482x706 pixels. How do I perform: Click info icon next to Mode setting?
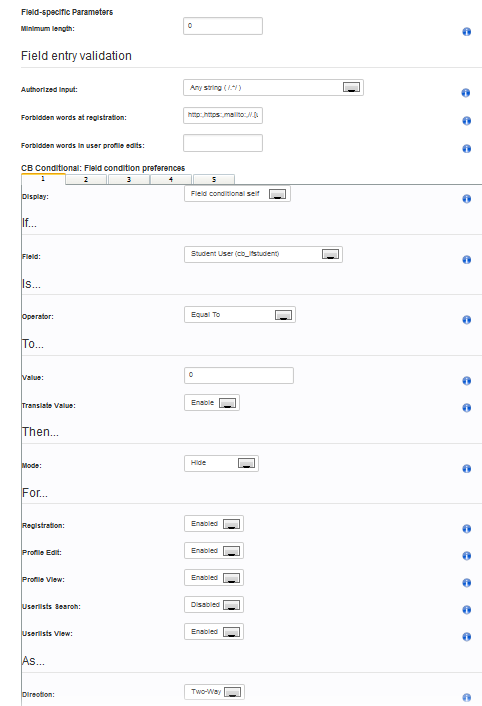pos(467,469)
